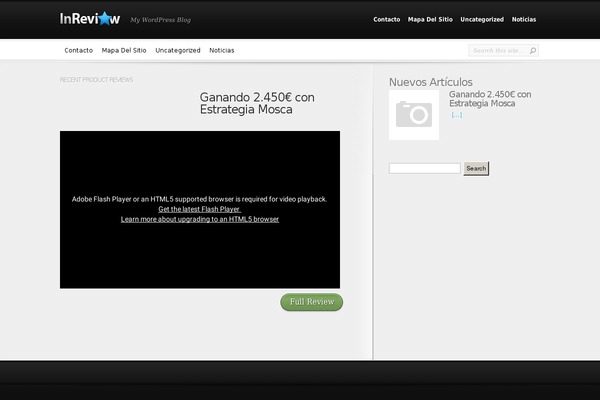Viewport: 600px width, 400px height.
Task: Open Uncategorized in dark top menu
Action: (482, 20)
